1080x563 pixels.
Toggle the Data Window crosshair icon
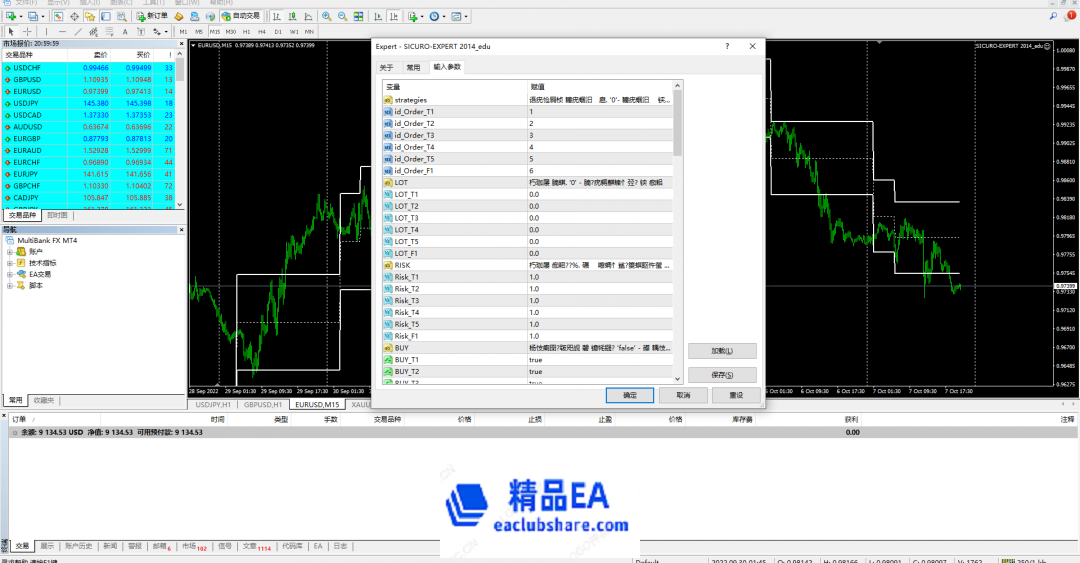pos(74,16)
